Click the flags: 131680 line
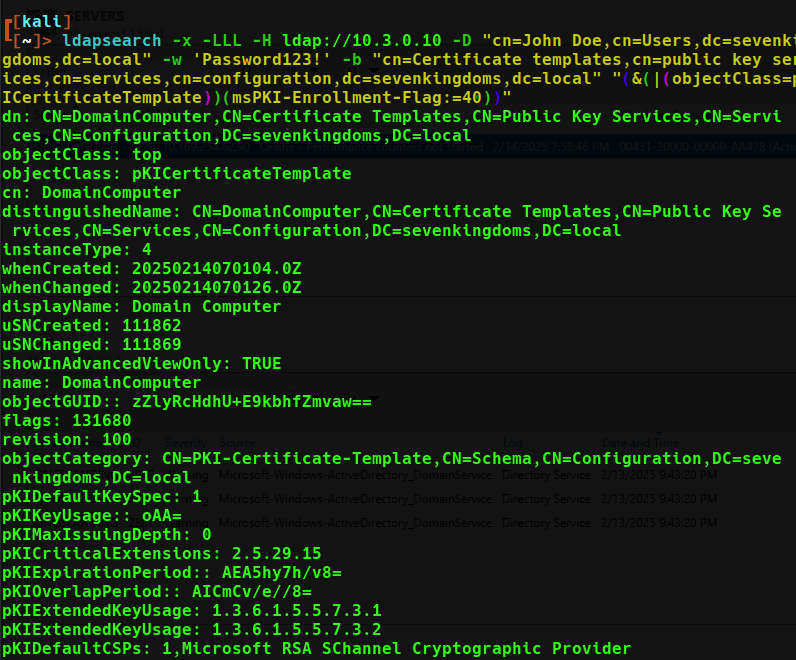The image size is (796, 660). pos(66,420)
